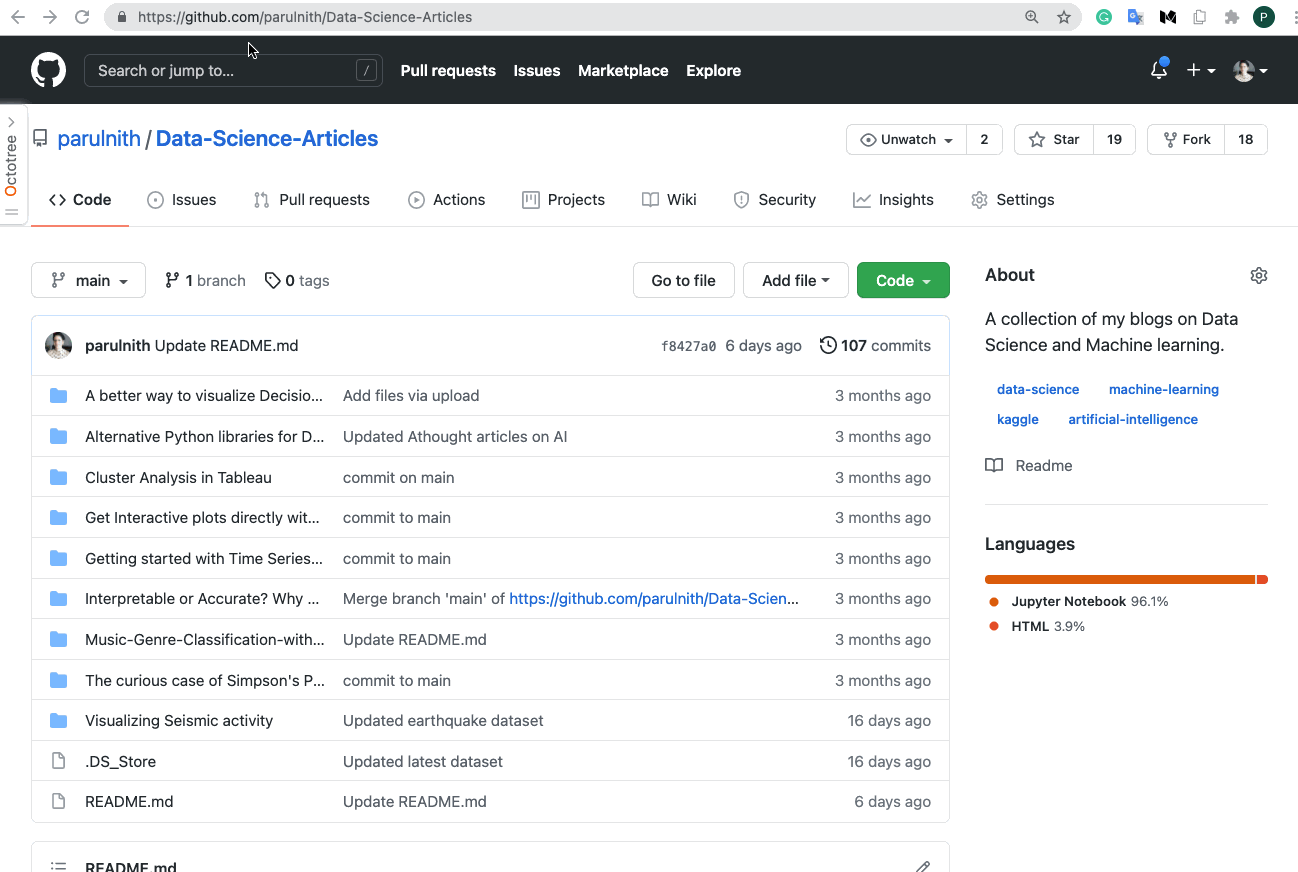Image resolution: width=1298 pixels, height=872 pixels.
Task: Toggle Star on this repository
Action: pyautogui.click(x=1054, y=140)
